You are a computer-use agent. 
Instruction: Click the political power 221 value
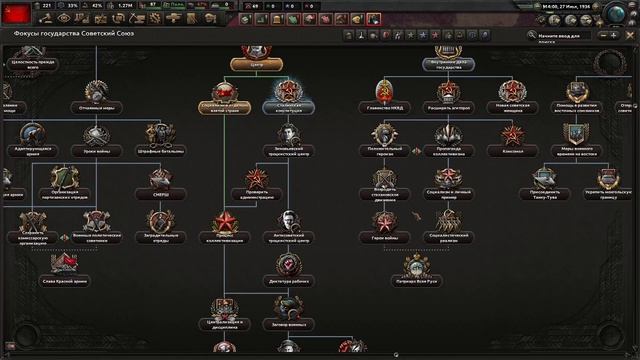[x=47, y=6]
